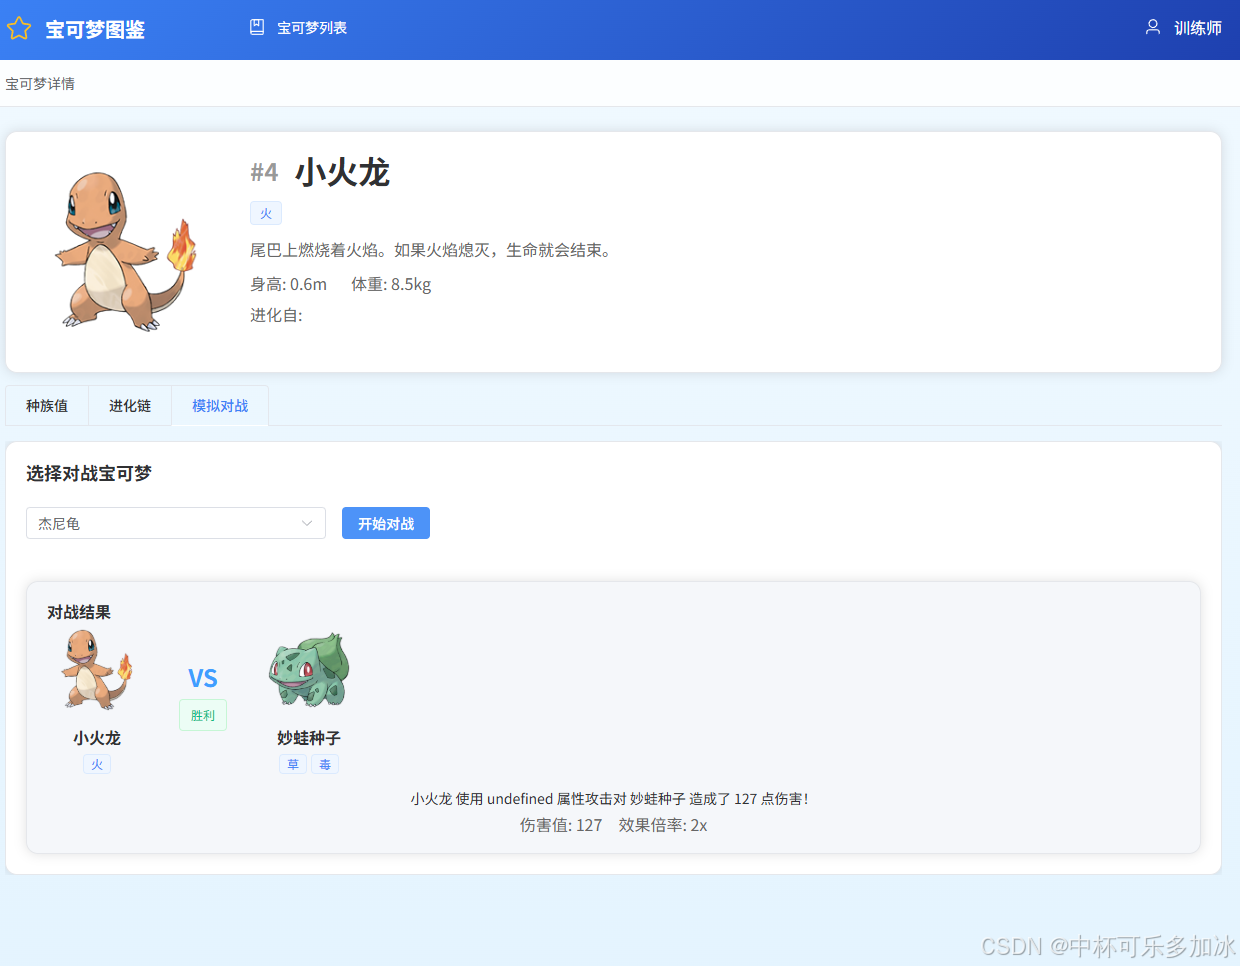
Task: Click the 胜利 result tag
Action: click(x=203, y=715)
